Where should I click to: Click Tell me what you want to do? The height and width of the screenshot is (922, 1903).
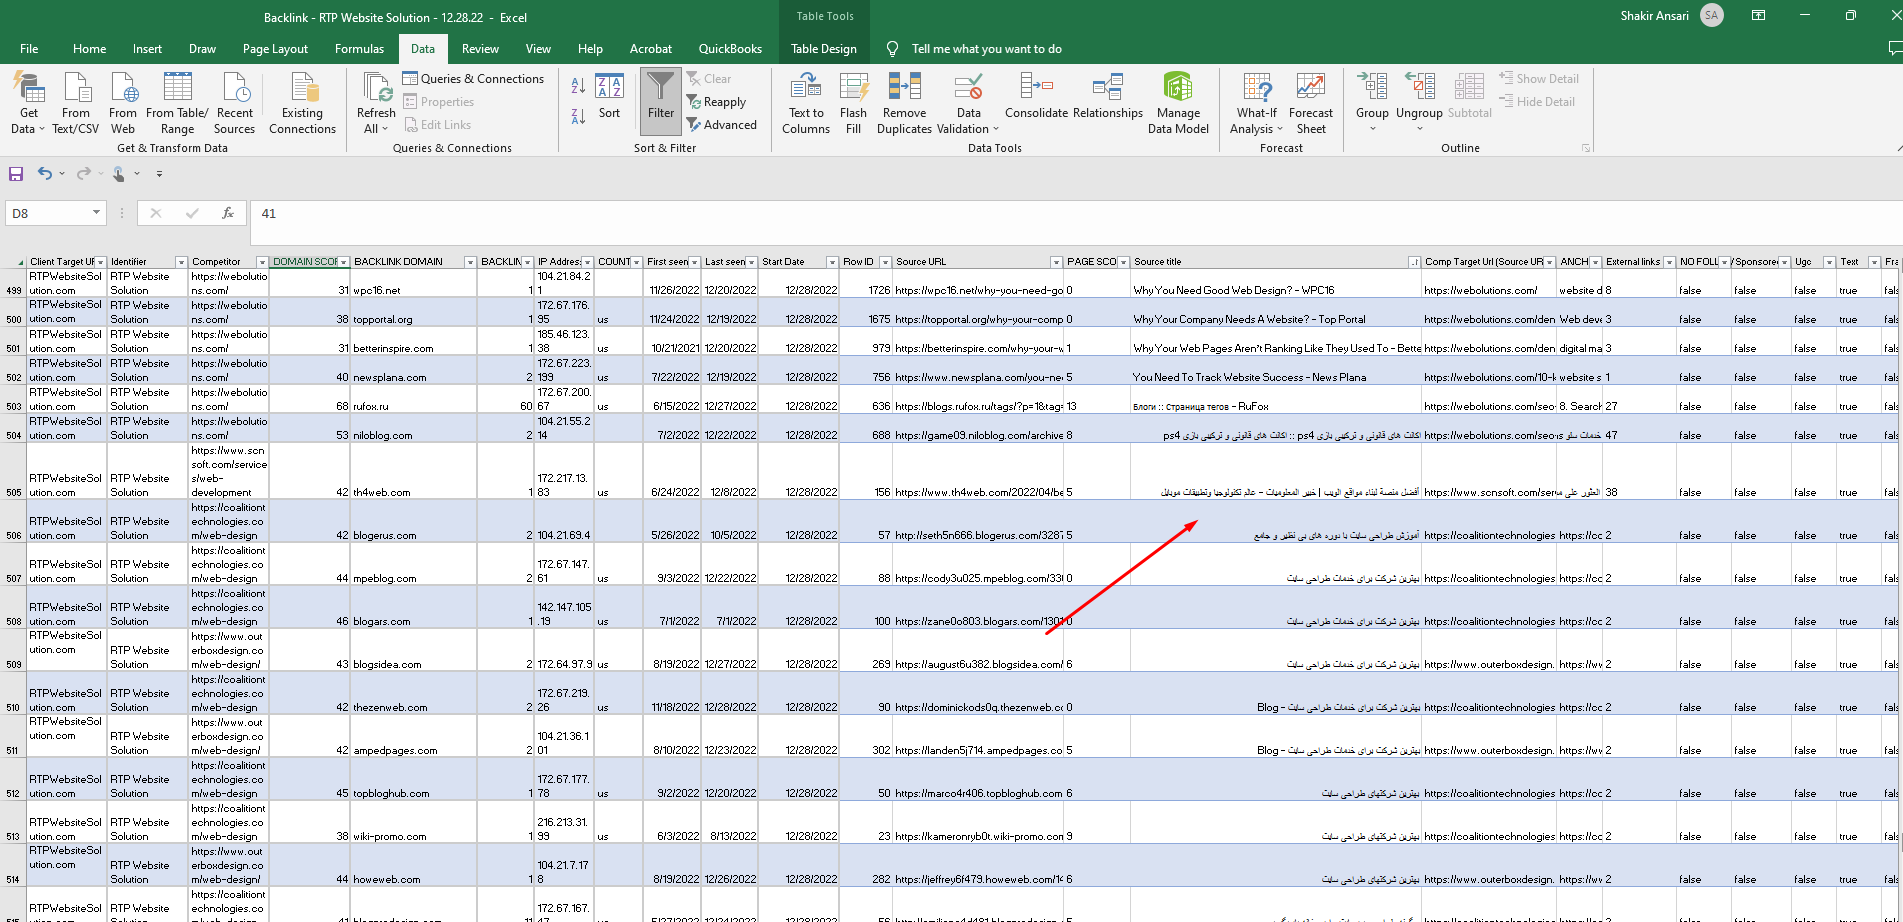pyautogui.click(x=986, y=48)
